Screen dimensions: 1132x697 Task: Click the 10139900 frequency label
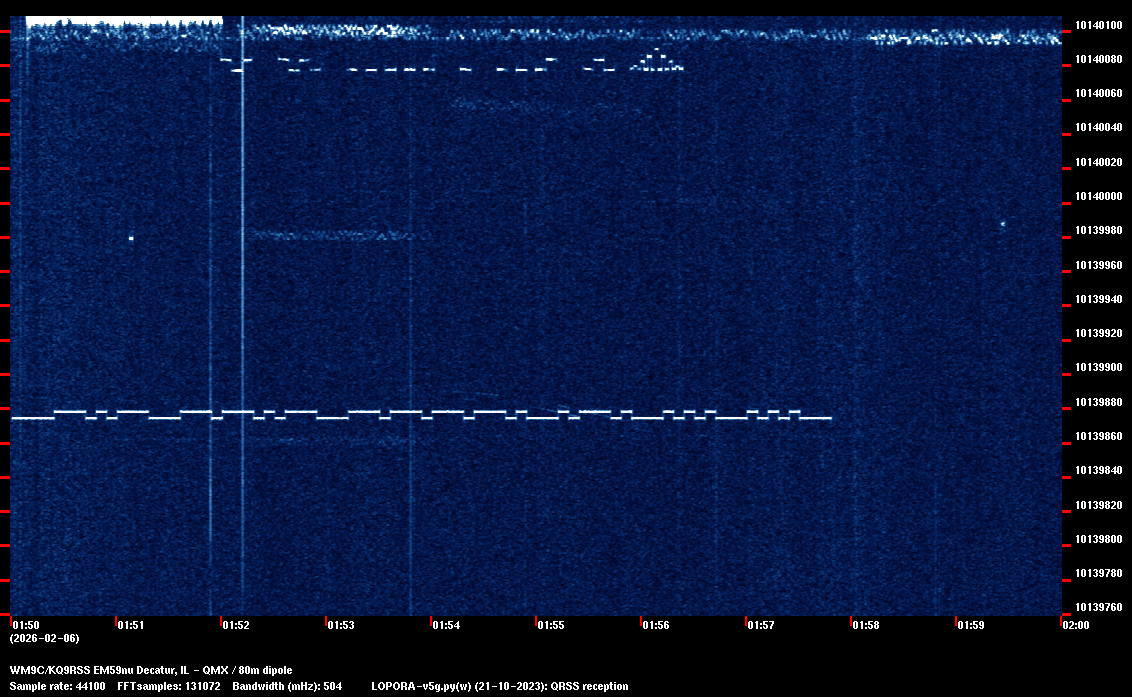coord(1098,368)
